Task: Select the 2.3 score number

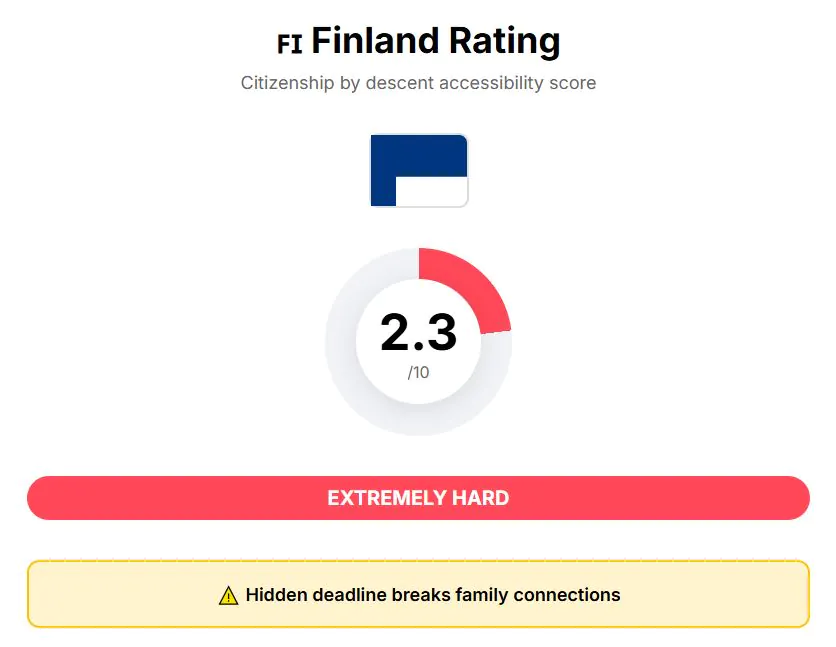Action: point(418,333)
